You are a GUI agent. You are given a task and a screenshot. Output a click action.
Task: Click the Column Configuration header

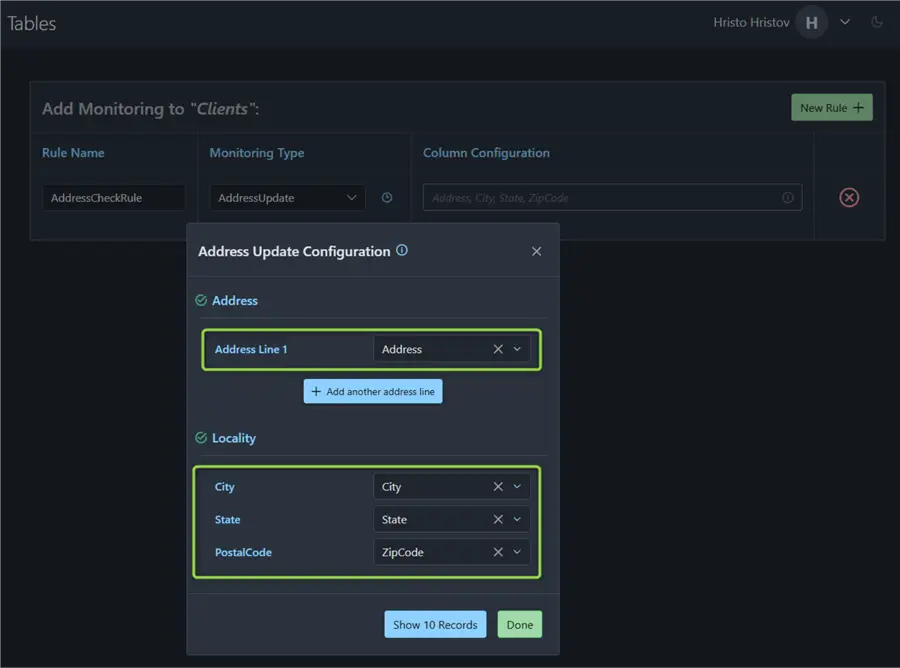pos(486,153)
